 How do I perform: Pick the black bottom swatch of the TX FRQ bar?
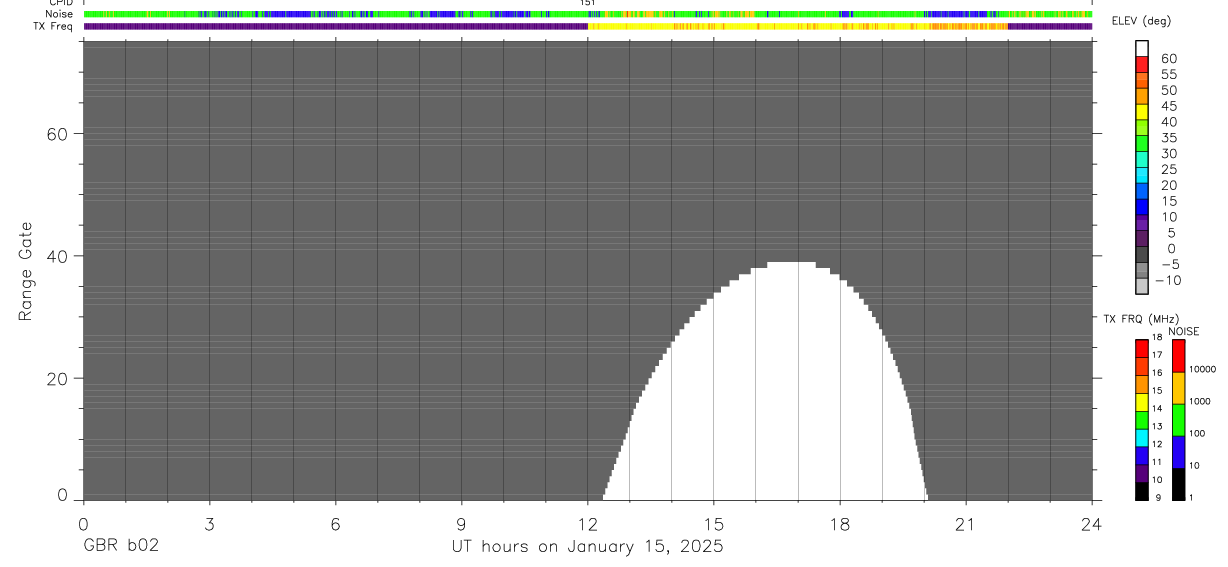1141,491
